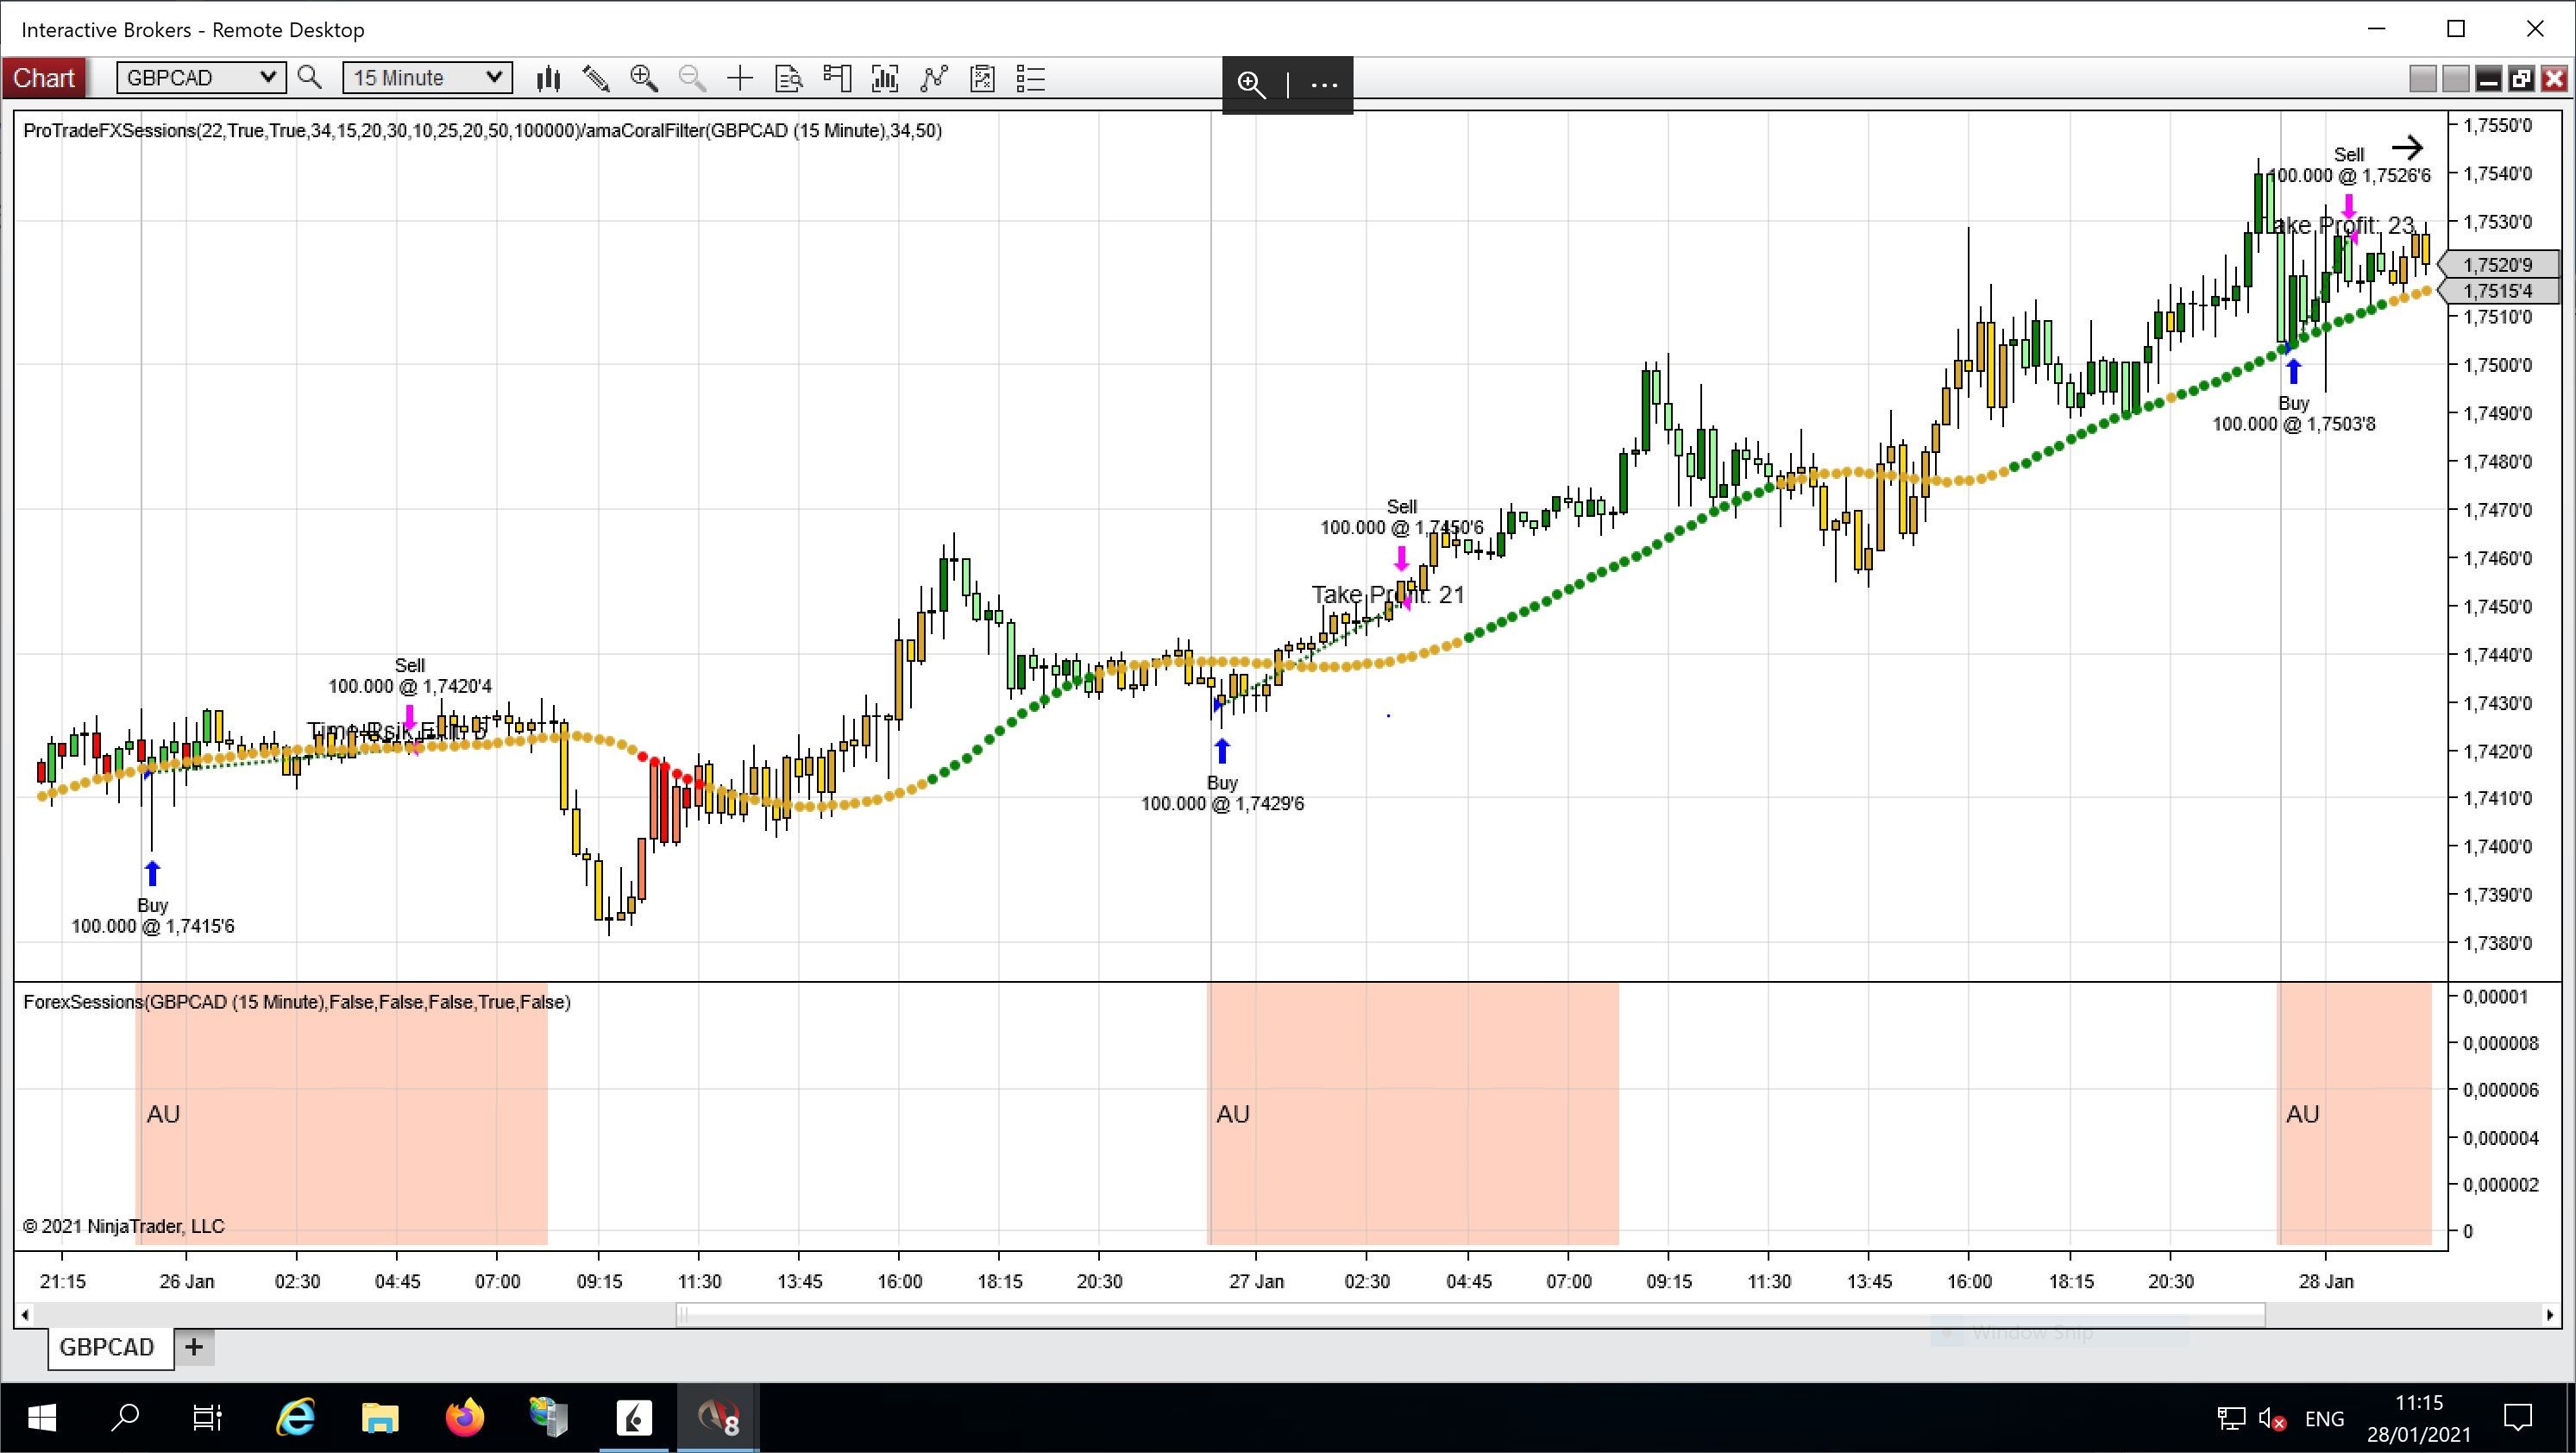Expand the GBPCAD instrument dropdown
The image size is (2576, 1453).
coord(267,78)
